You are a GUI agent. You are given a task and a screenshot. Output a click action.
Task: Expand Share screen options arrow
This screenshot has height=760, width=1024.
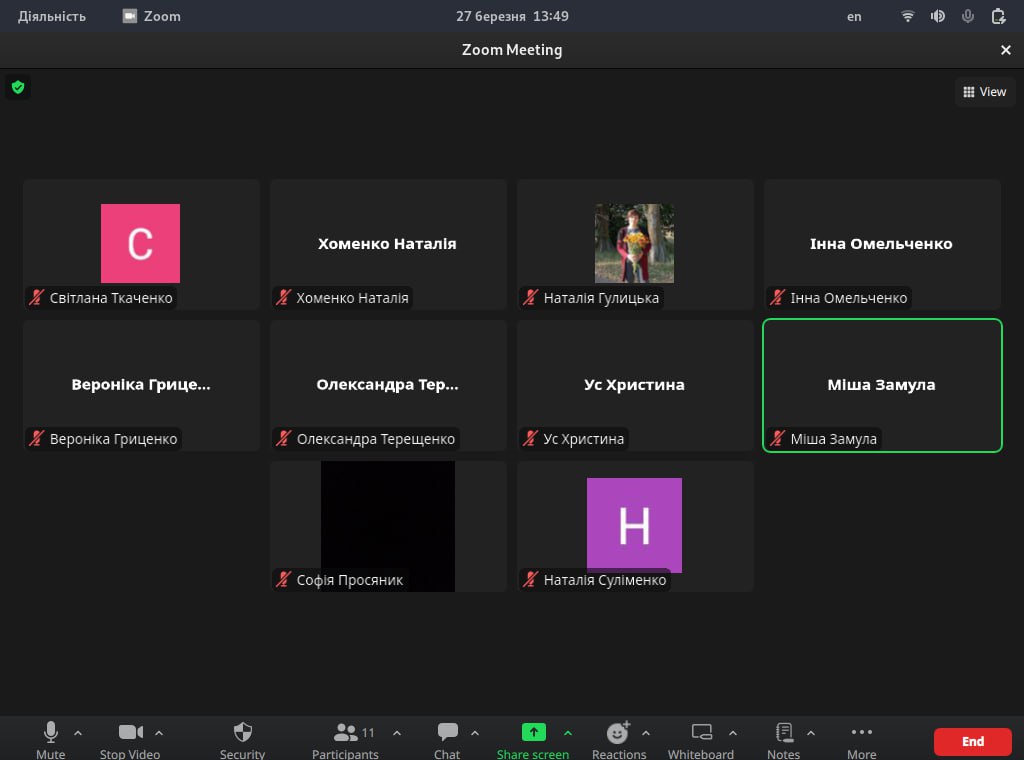click(568, 733)
